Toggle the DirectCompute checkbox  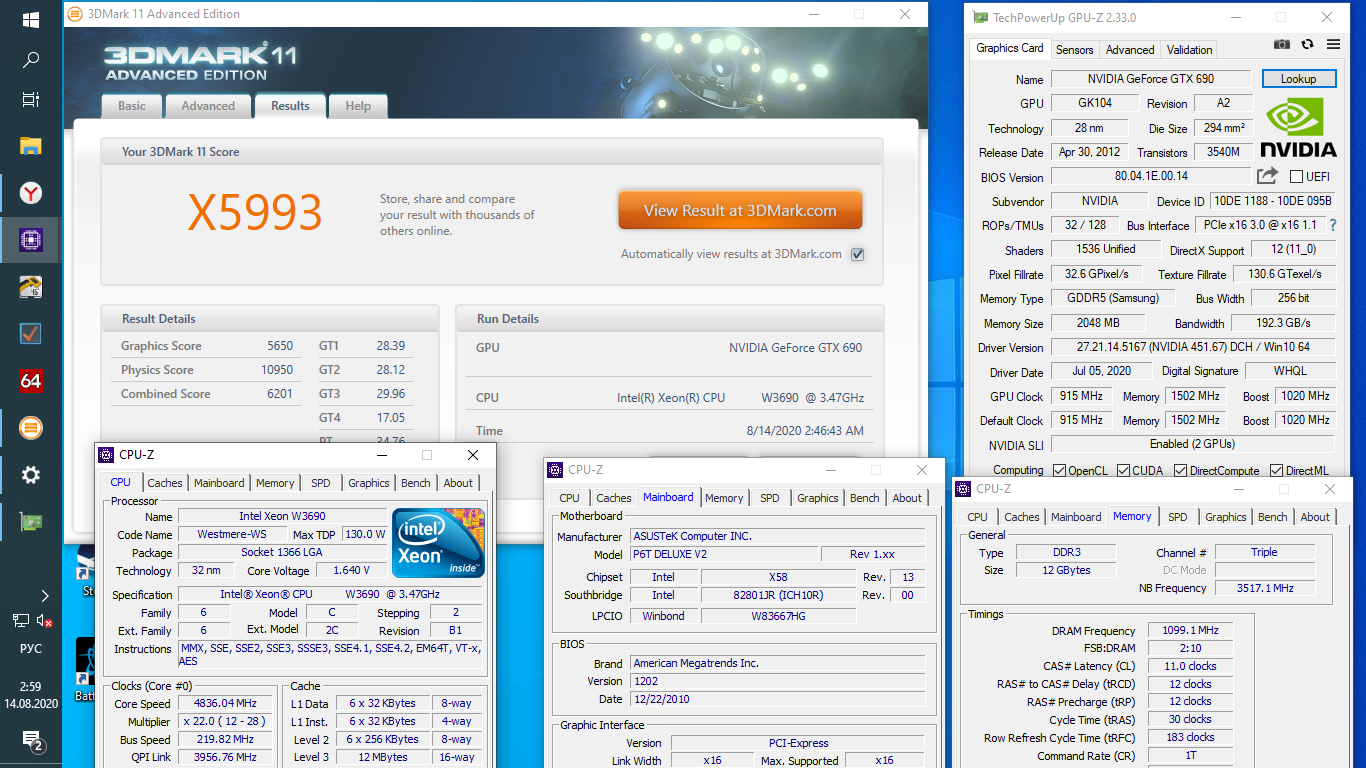click(x=1181, y=470)
